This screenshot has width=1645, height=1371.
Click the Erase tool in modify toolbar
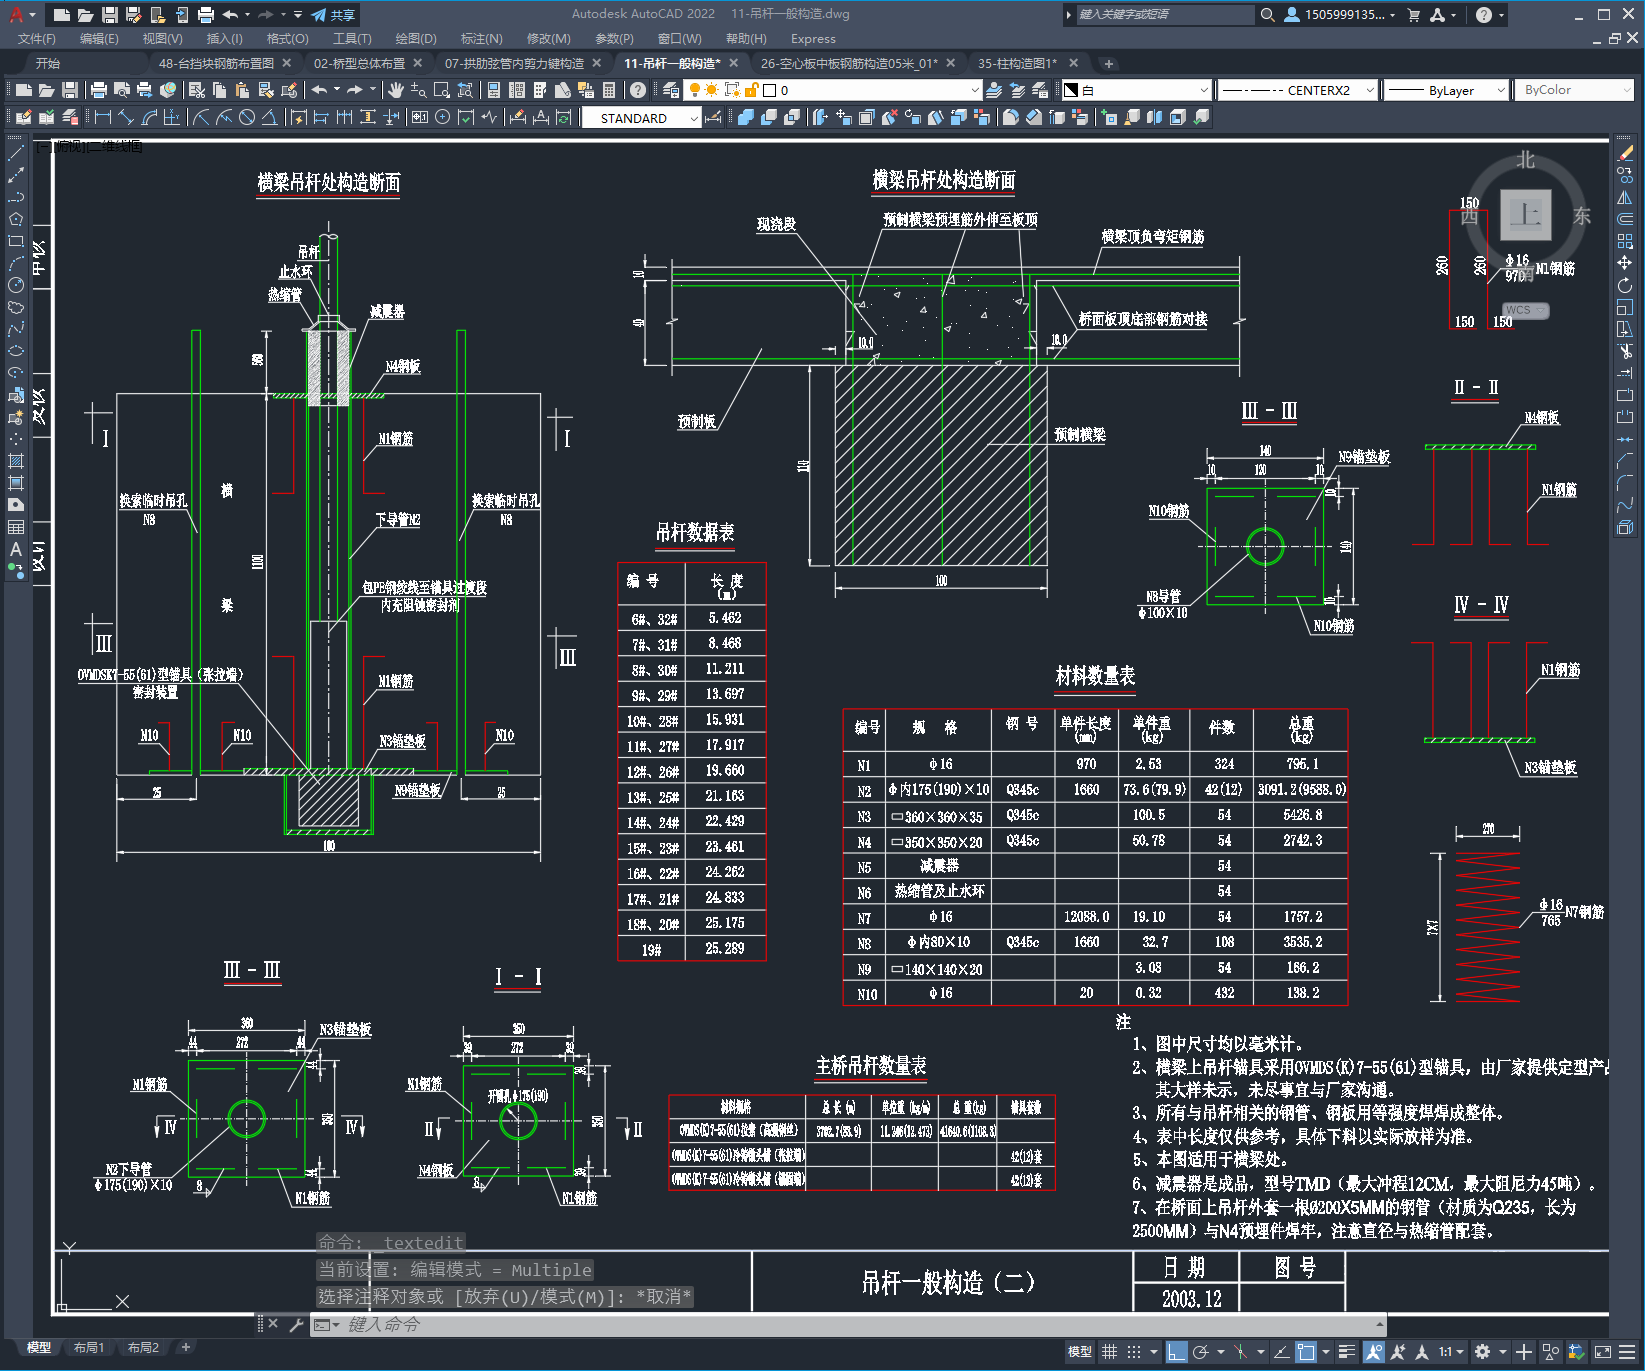tap(1625, 153)
